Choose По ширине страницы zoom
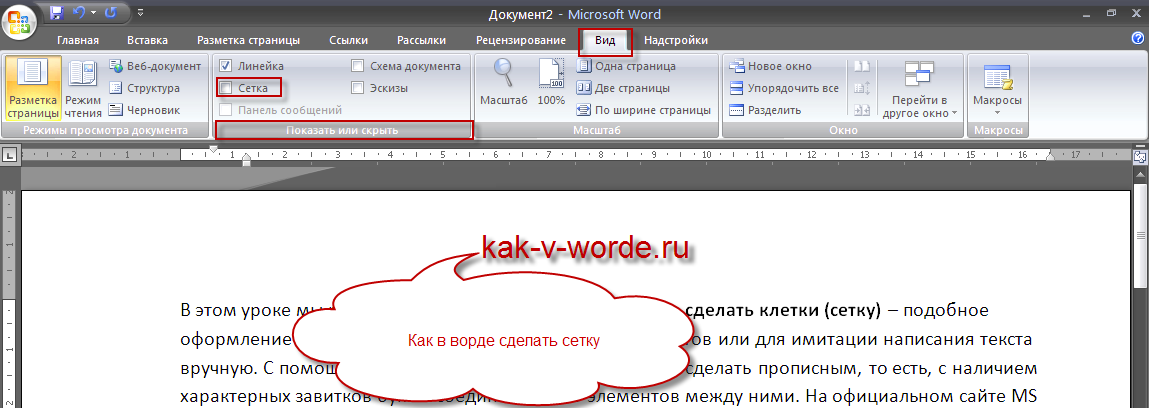Screen dimensions: 1149x408 click(x=644, y=111)
